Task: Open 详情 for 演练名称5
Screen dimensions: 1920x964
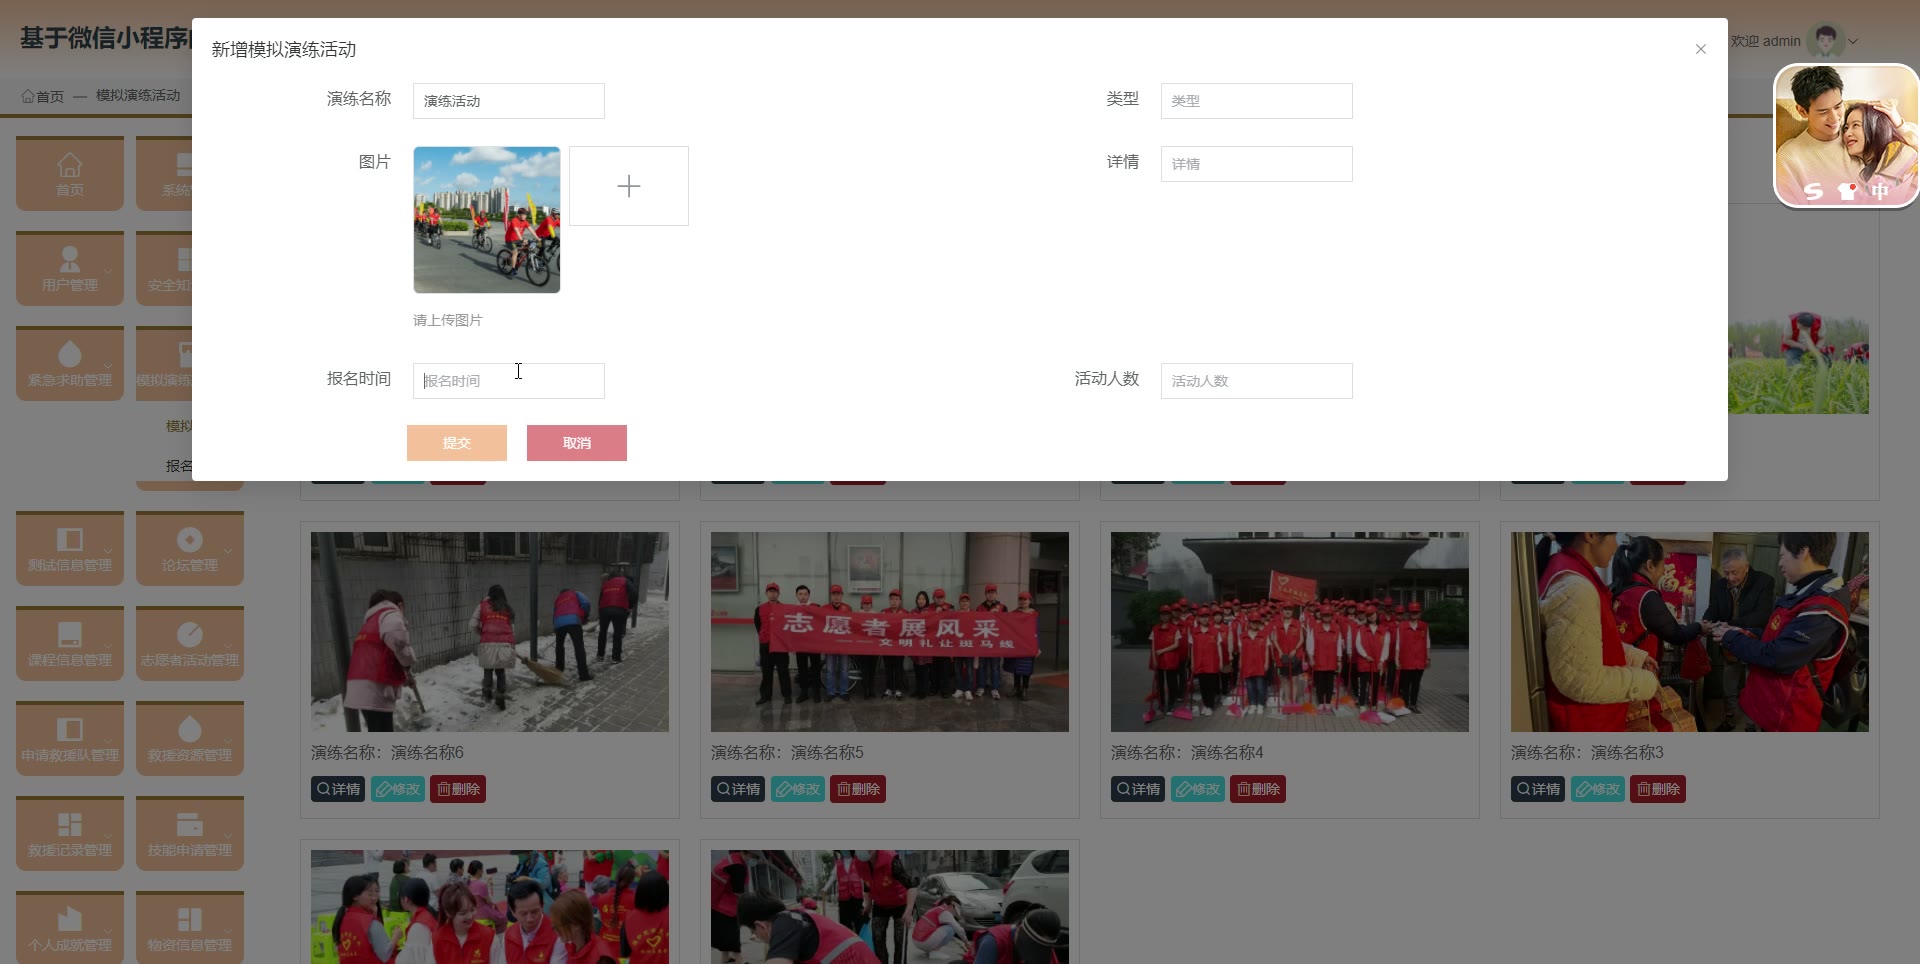Action: coord(738,789)
